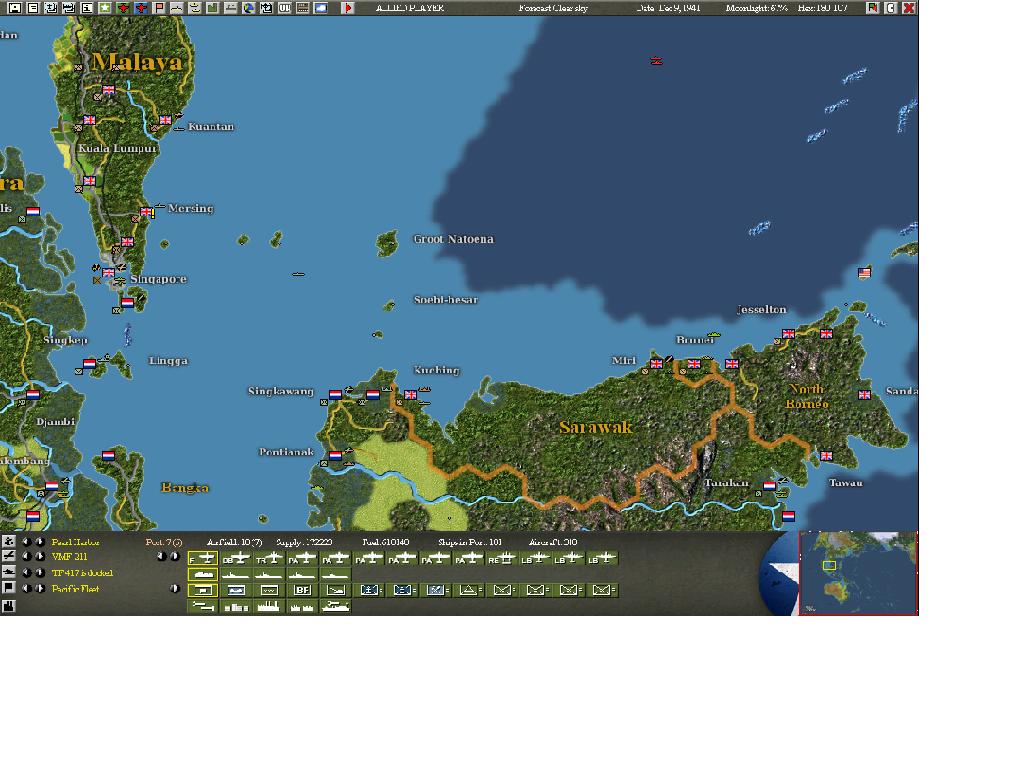Click the base icon left of Pearl Harbor

[x=8, y=541]
